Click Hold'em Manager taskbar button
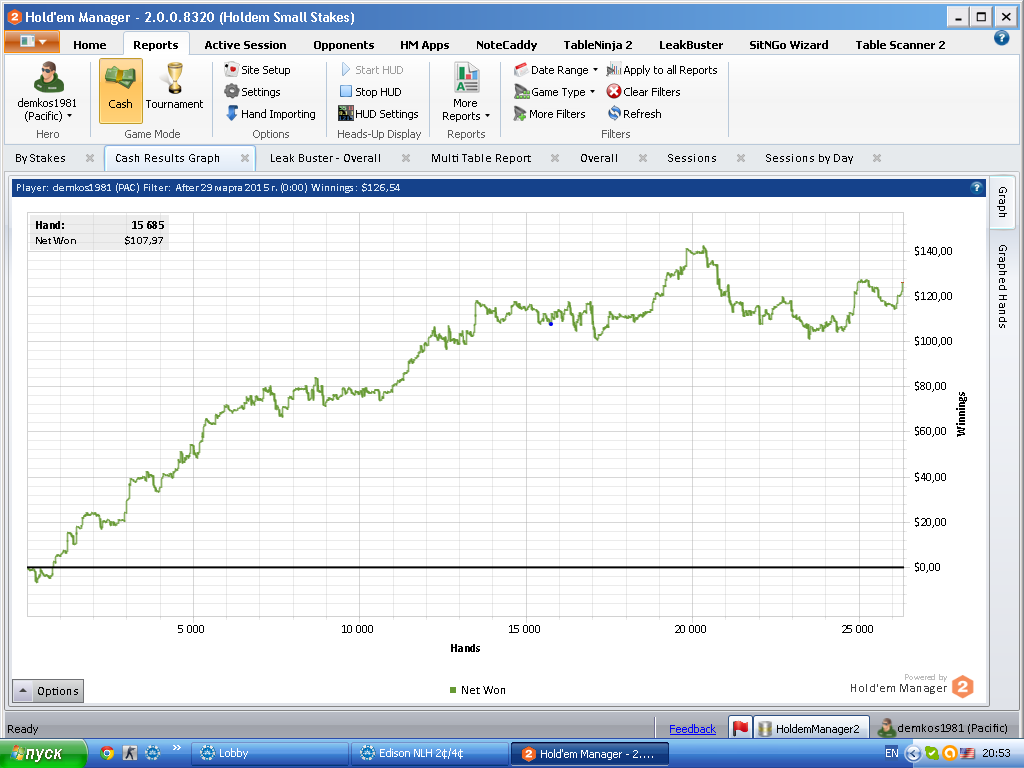This screenshot has height=768, width=1024. (590, 754)
